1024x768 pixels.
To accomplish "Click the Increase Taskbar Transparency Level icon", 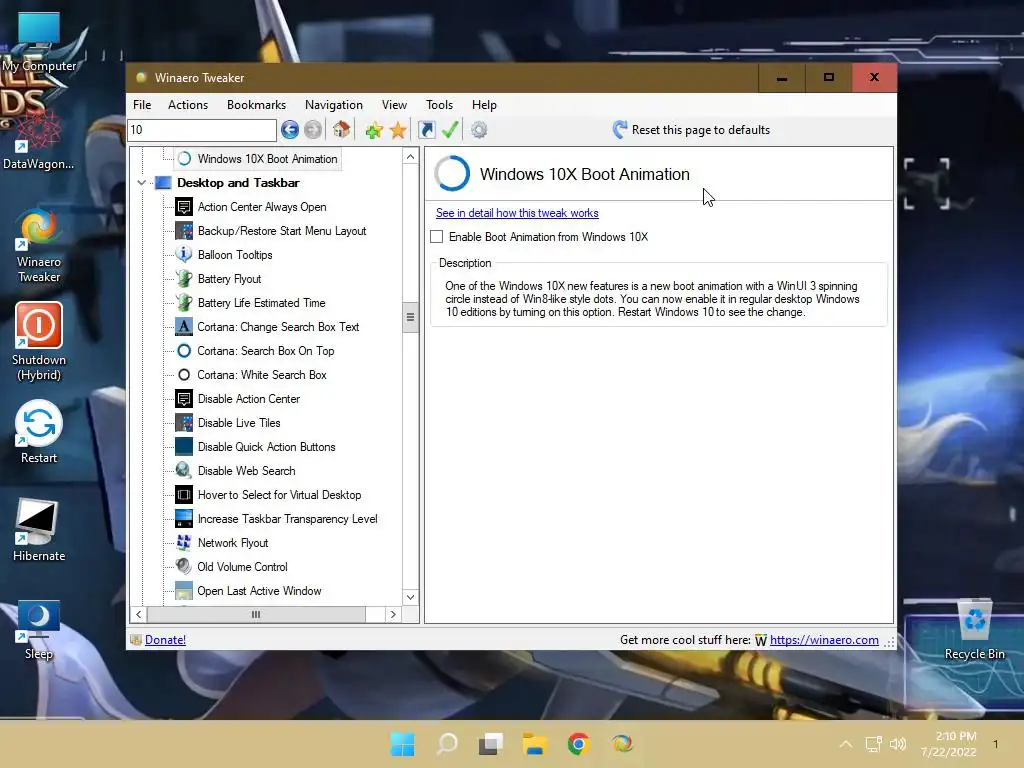I will click(x=184, y=519).
